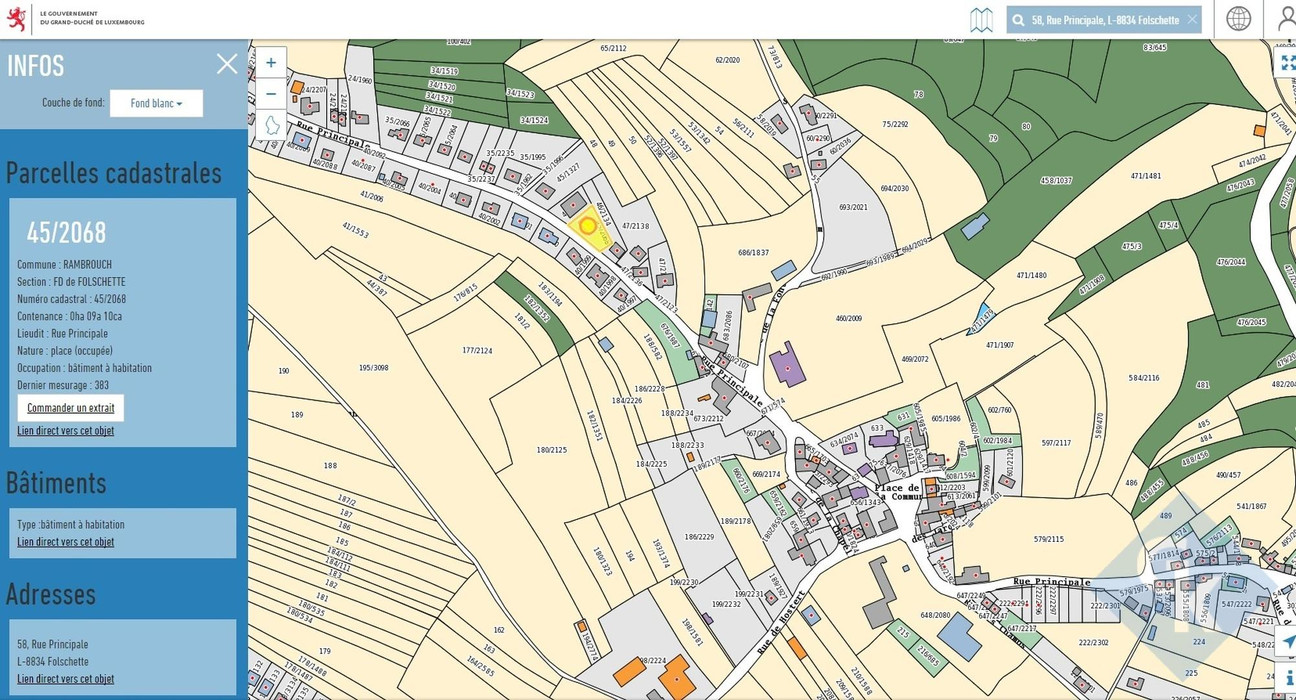Open the Fond blanc background layer dropdown
This screenshot has height=700, width=1296.
pyautogui.click(x=156, y=103)
